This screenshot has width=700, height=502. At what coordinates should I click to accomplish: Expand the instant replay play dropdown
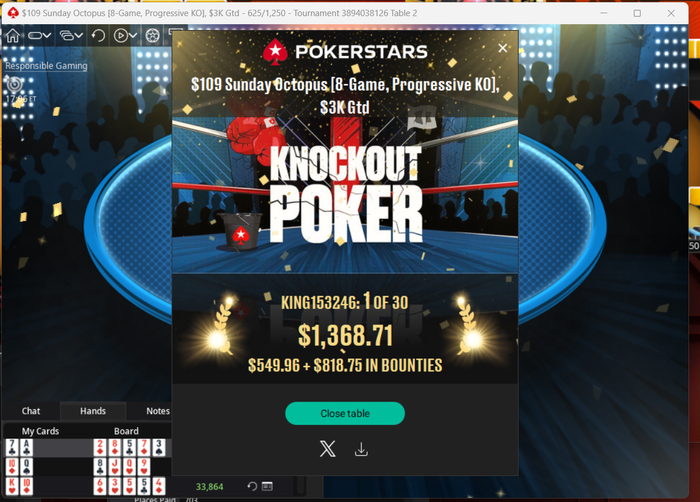(x=125, y=35)
